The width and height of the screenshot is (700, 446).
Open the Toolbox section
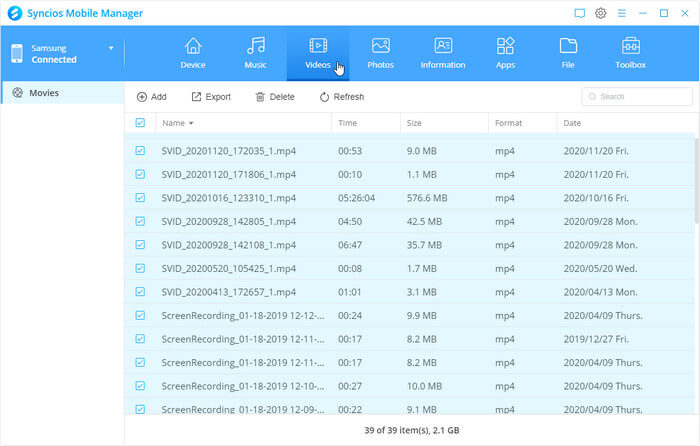(630, 53)
